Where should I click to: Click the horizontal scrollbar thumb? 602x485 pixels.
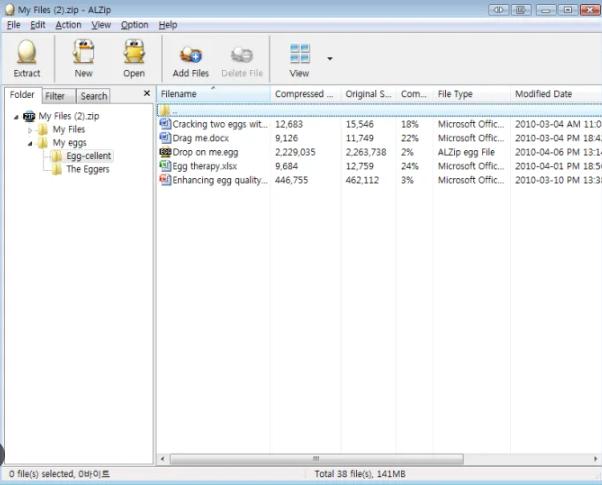(x=317, y=459)
